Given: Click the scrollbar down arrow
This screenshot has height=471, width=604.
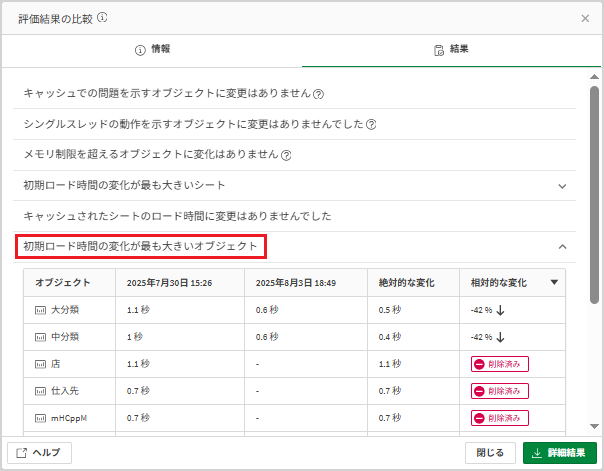Looking at the screenshot, I should (x=594, y=426).
